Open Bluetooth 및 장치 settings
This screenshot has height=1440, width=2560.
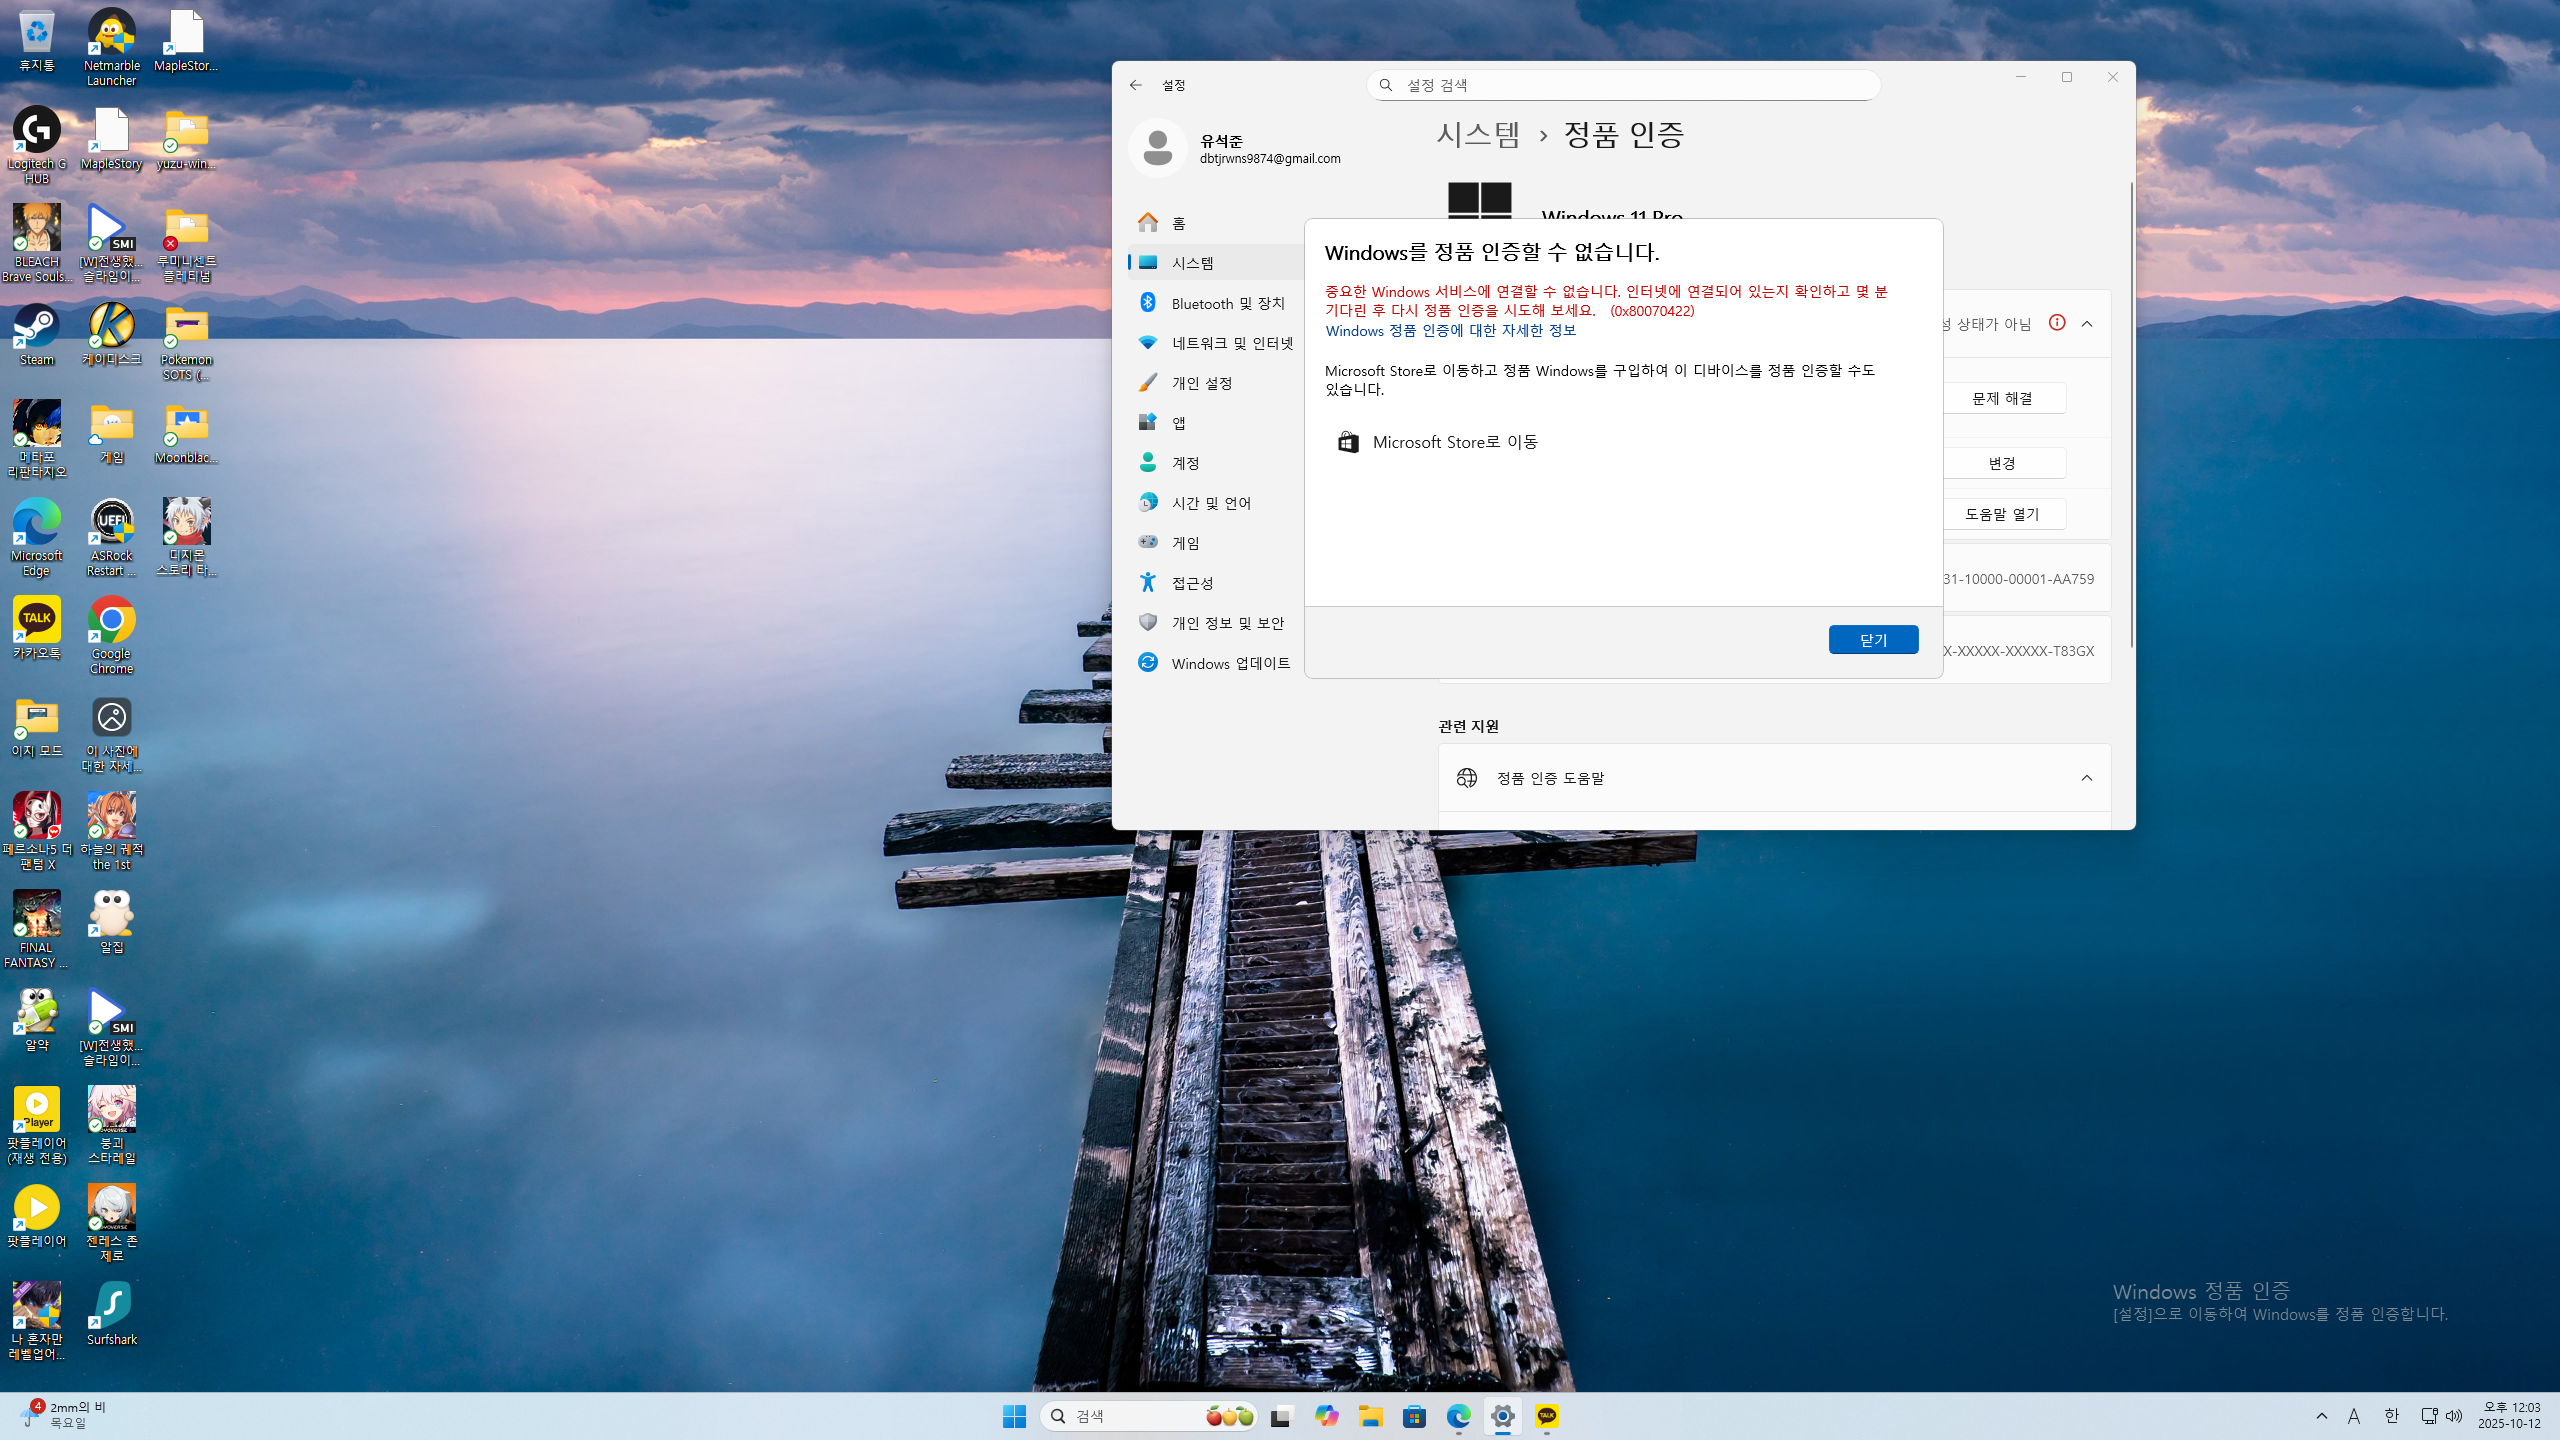tap(1214, 303)
